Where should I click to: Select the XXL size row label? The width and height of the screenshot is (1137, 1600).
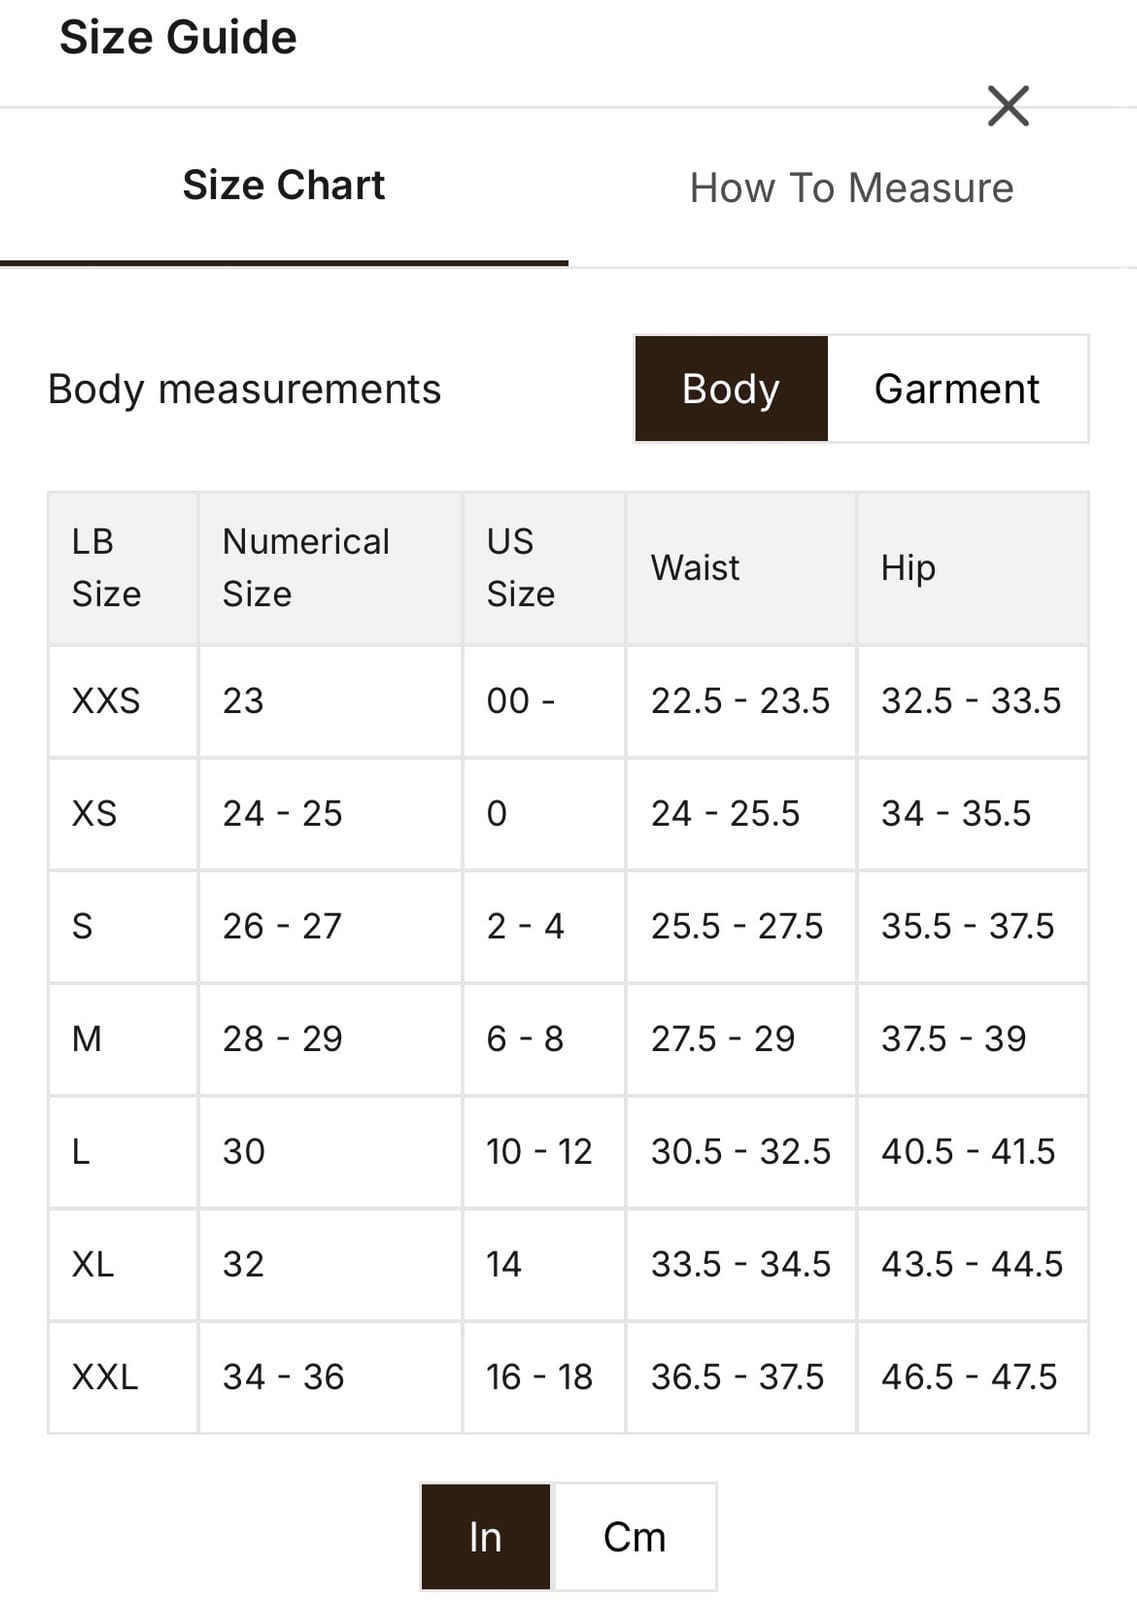(105, 1377)
